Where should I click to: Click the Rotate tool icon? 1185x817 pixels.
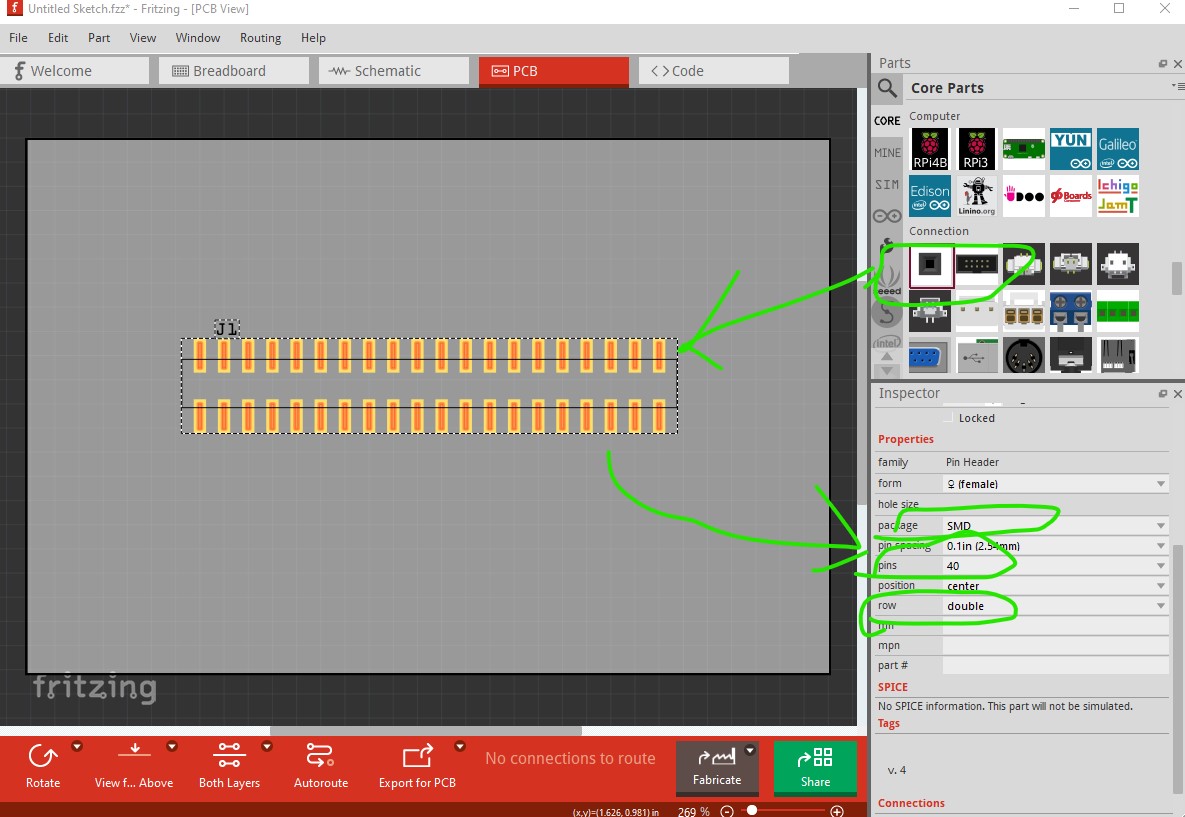(43, 757)
